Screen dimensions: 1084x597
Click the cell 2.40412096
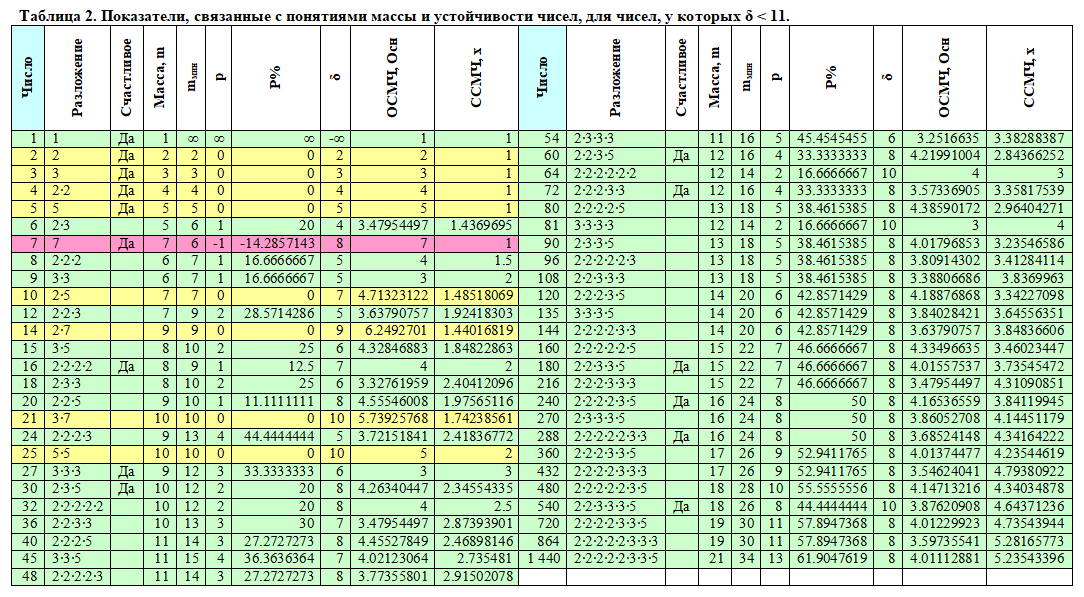pos(476,383)
